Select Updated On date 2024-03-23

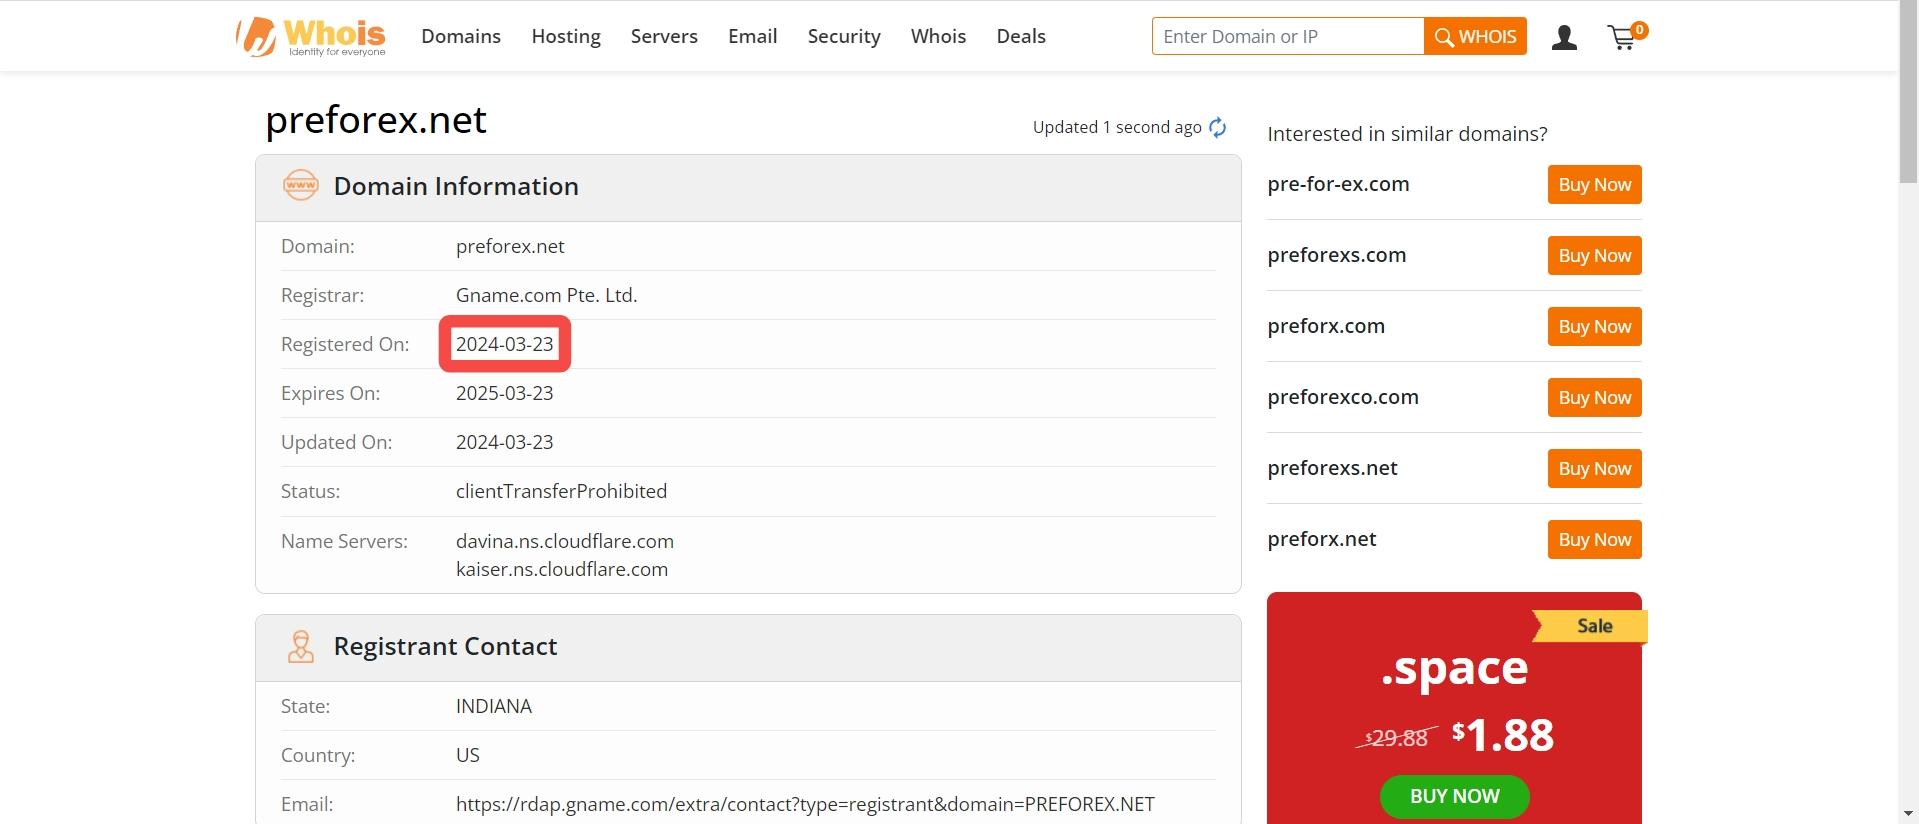(x=504, y=442)
